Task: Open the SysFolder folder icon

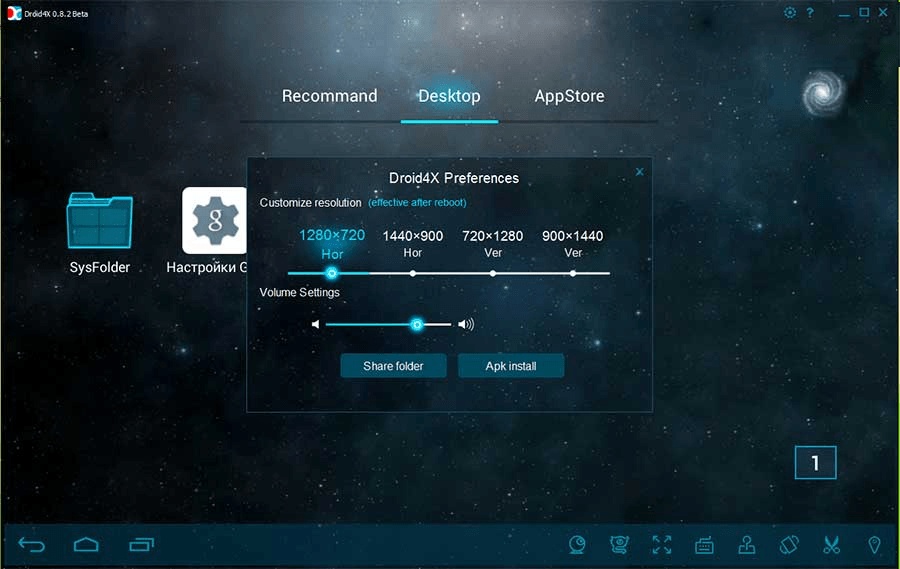Action: [x=100, y=220]
